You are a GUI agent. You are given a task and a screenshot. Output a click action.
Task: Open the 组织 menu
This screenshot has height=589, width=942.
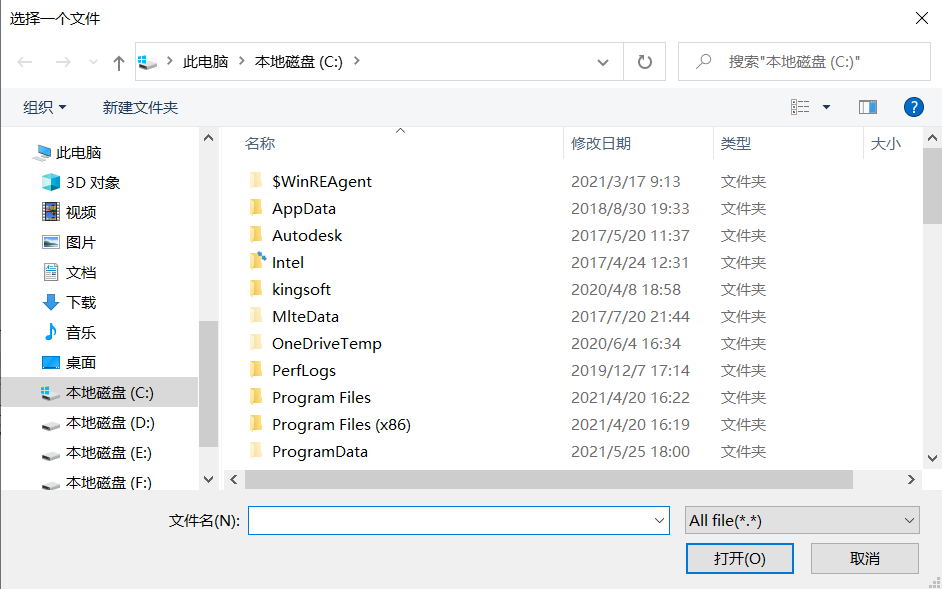(x=44, y=108)
